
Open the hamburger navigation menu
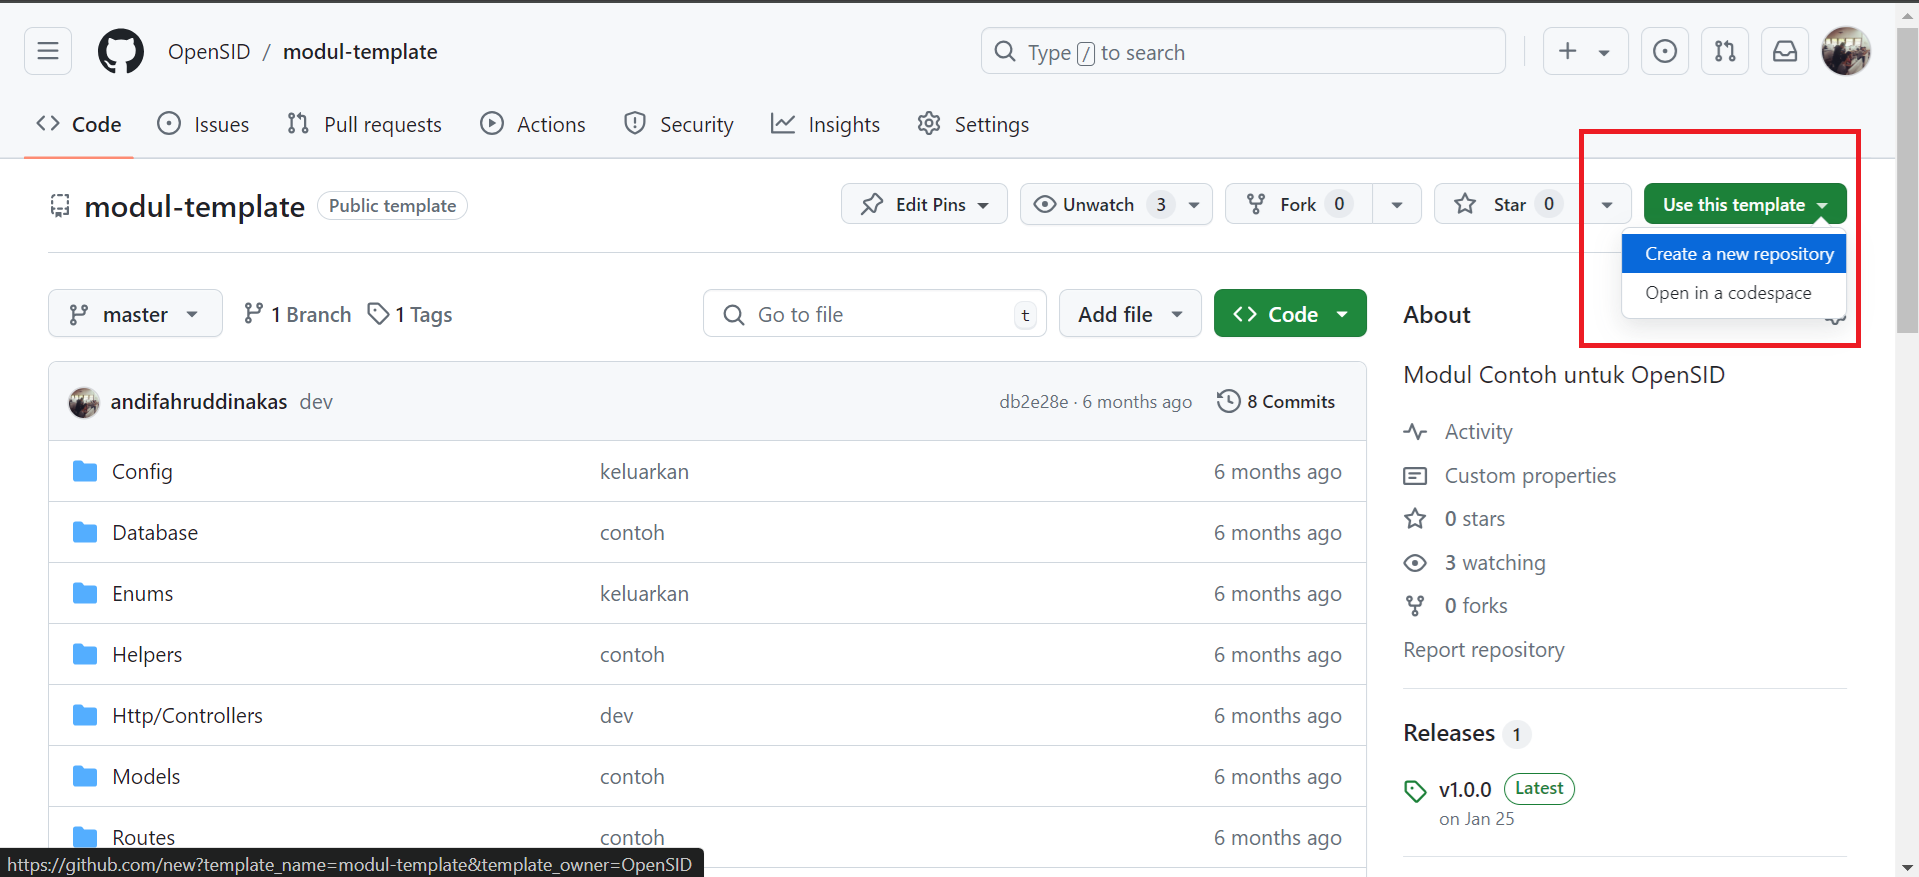pos(48,51)
